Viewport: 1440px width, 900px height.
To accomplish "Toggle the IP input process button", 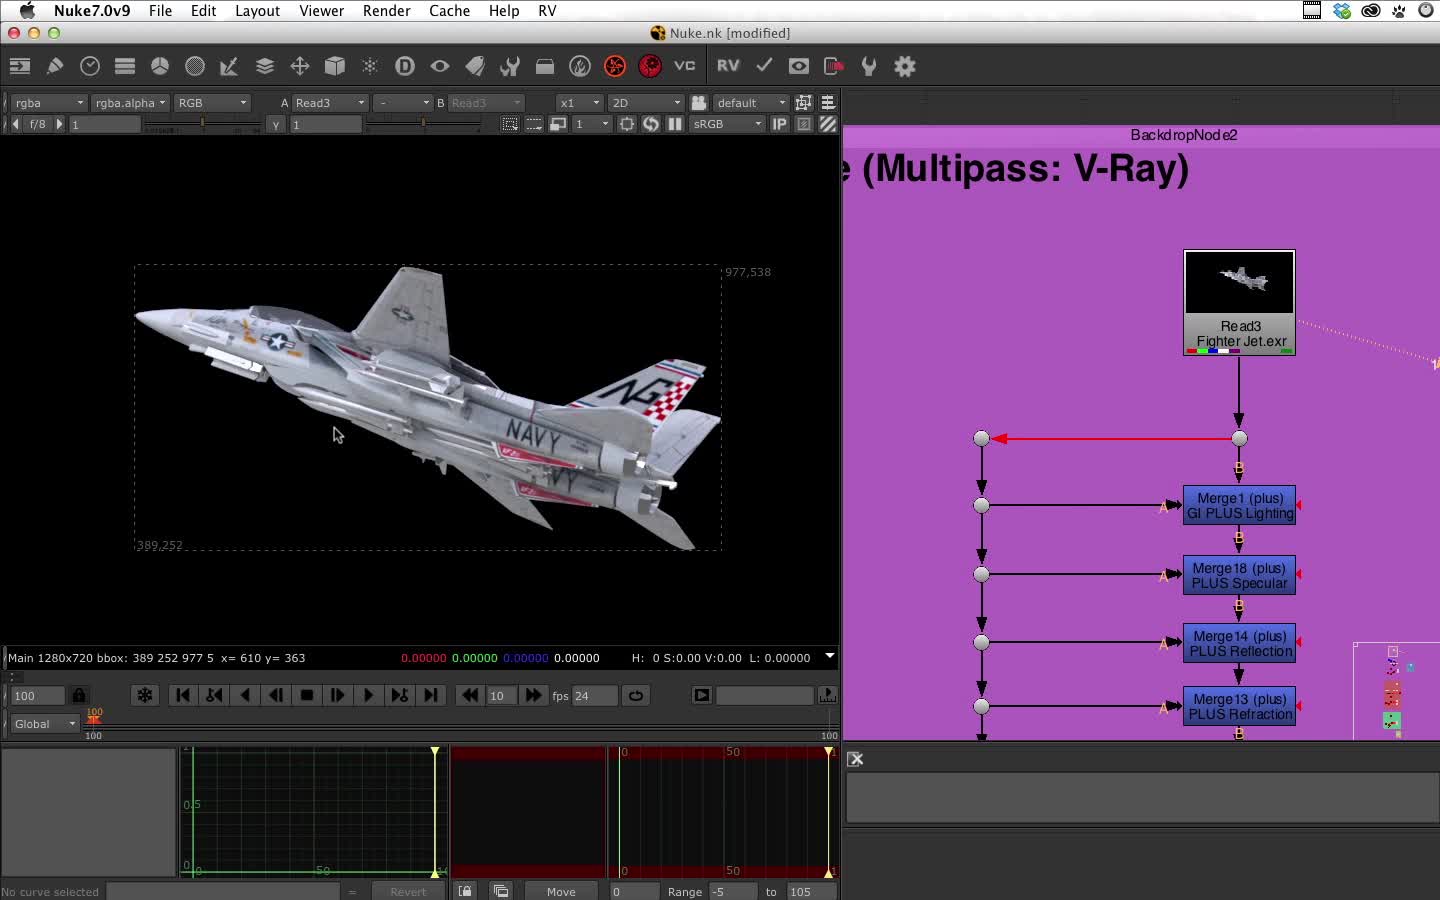I will 779,124.
